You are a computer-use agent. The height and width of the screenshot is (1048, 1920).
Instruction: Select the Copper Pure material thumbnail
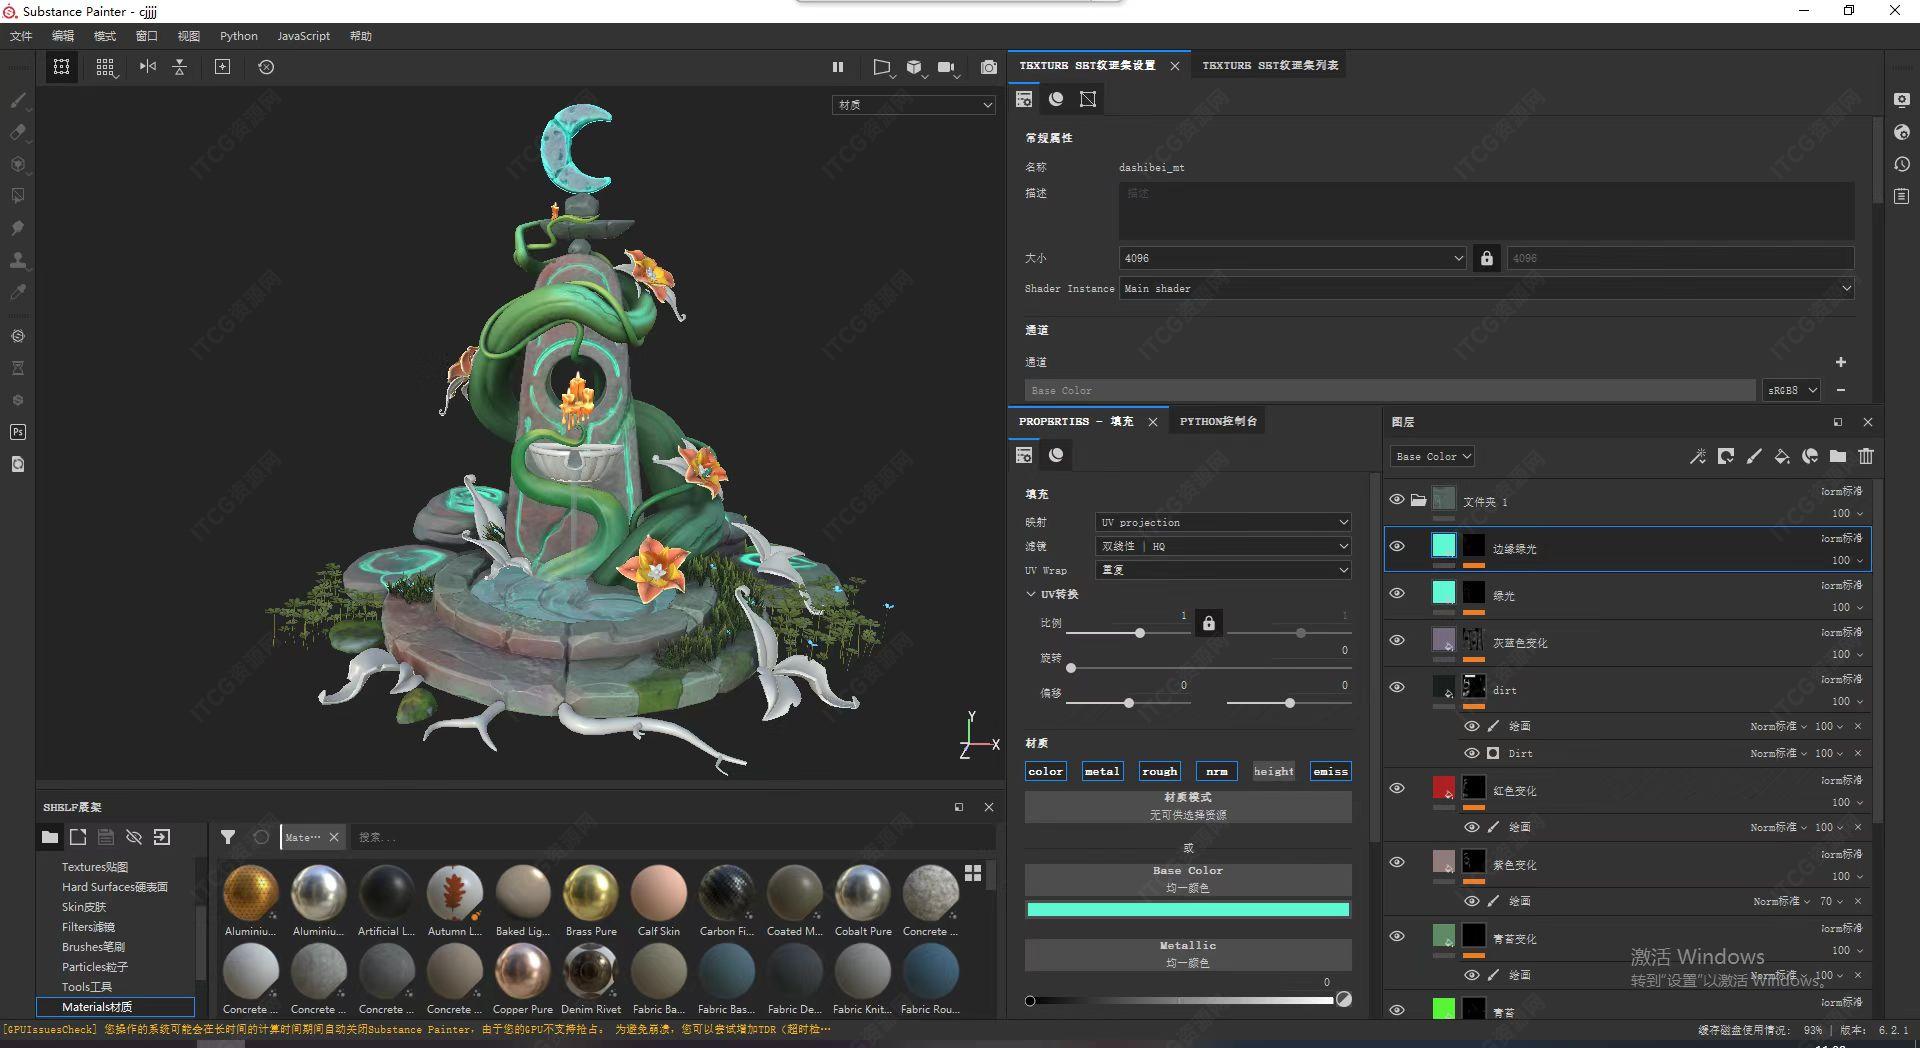tap(522, 971)
